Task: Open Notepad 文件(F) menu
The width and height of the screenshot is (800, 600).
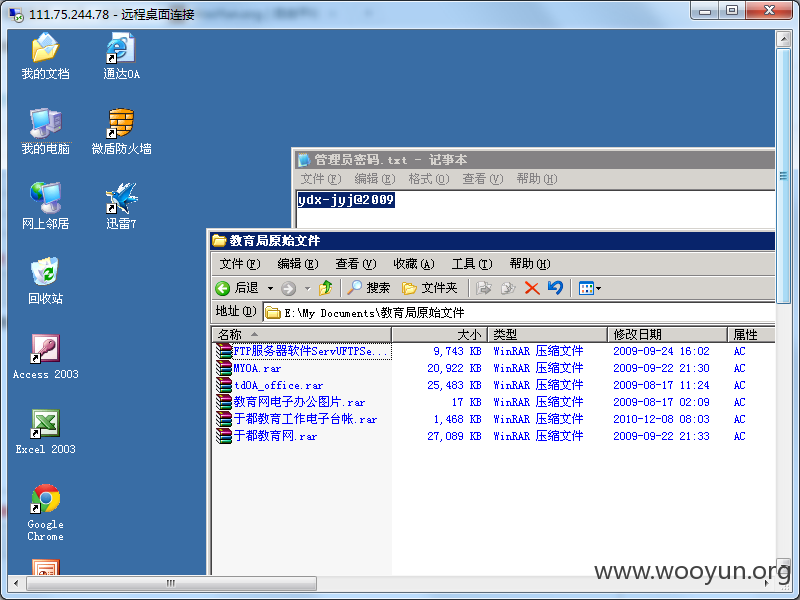Action: [320, 179]
